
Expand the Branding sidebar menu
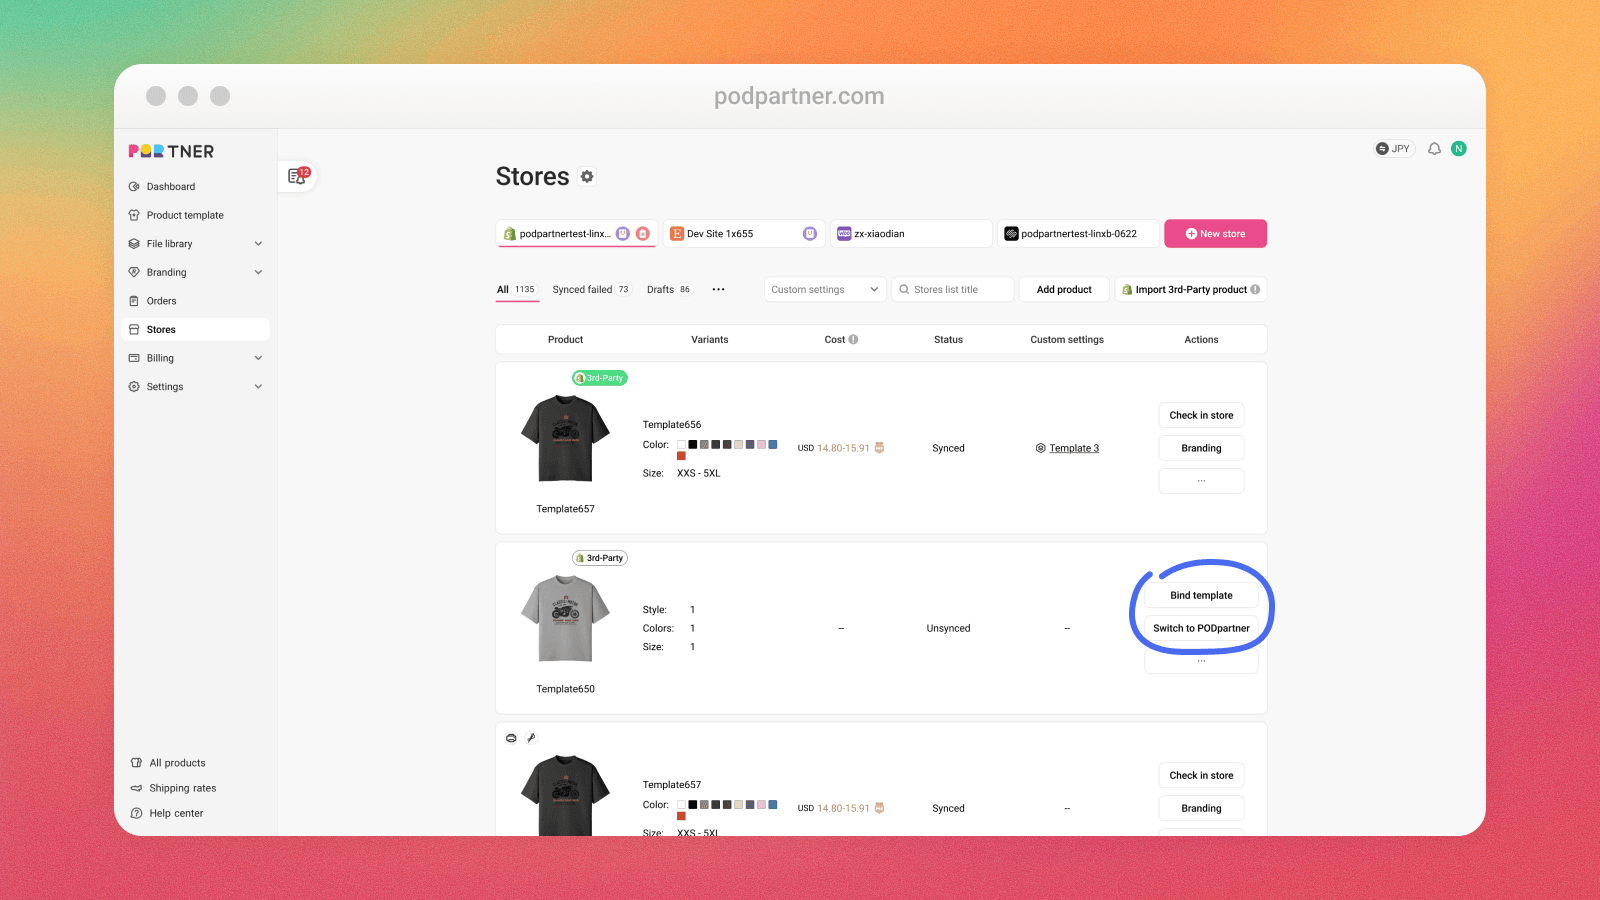[196, 272]
